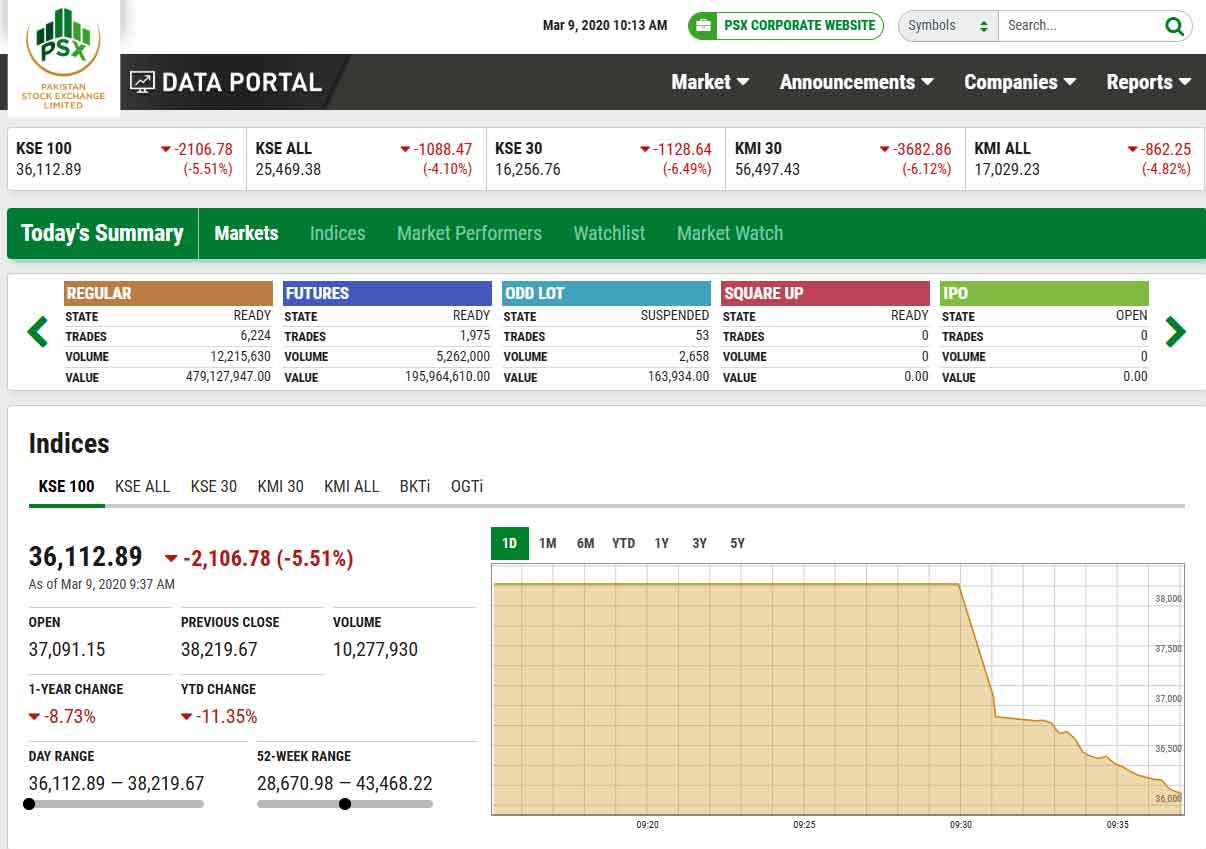Click the PSX Pakistan Stock Exchange logo
Viewport: 1206px width, 849px height.
pos(64,58)
